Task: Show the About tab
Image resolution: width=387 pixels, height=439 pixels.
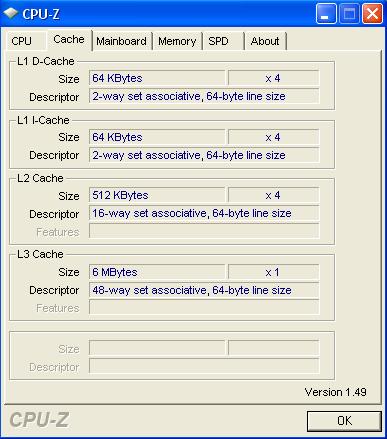Action: (265, 41)
